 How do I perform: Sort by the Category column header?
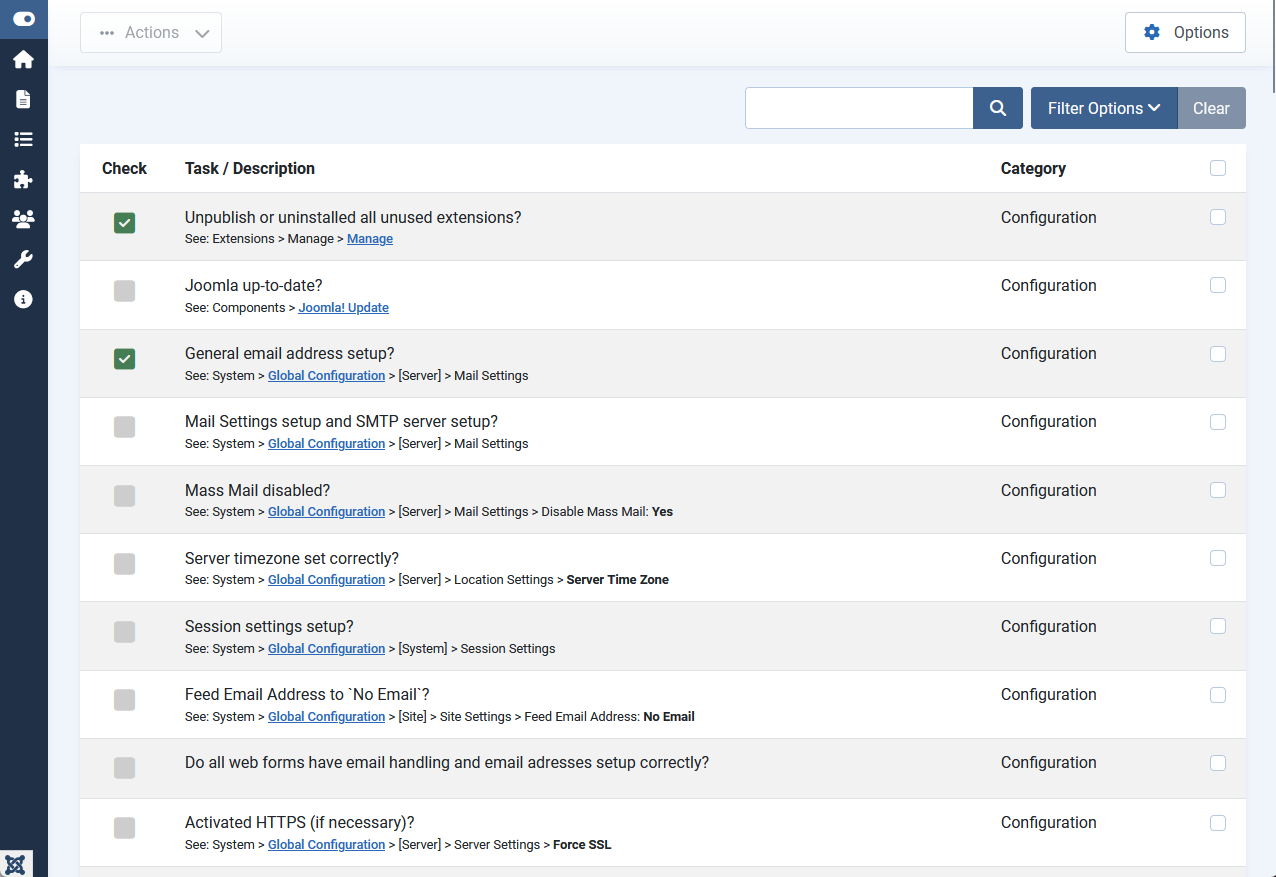1032,168
